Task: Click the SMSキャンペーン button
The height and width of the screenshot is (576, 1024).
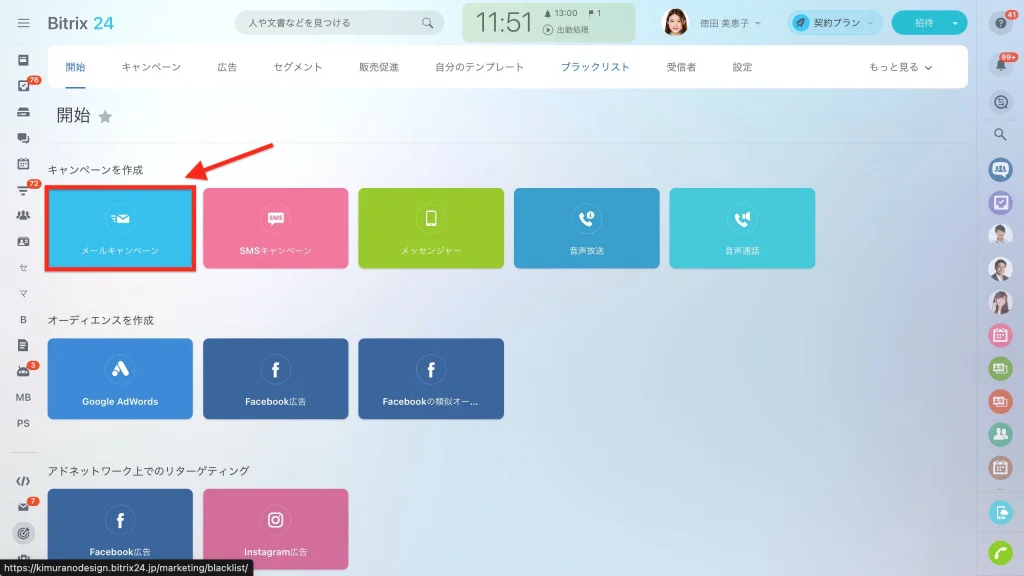Action: pos(276,229)
